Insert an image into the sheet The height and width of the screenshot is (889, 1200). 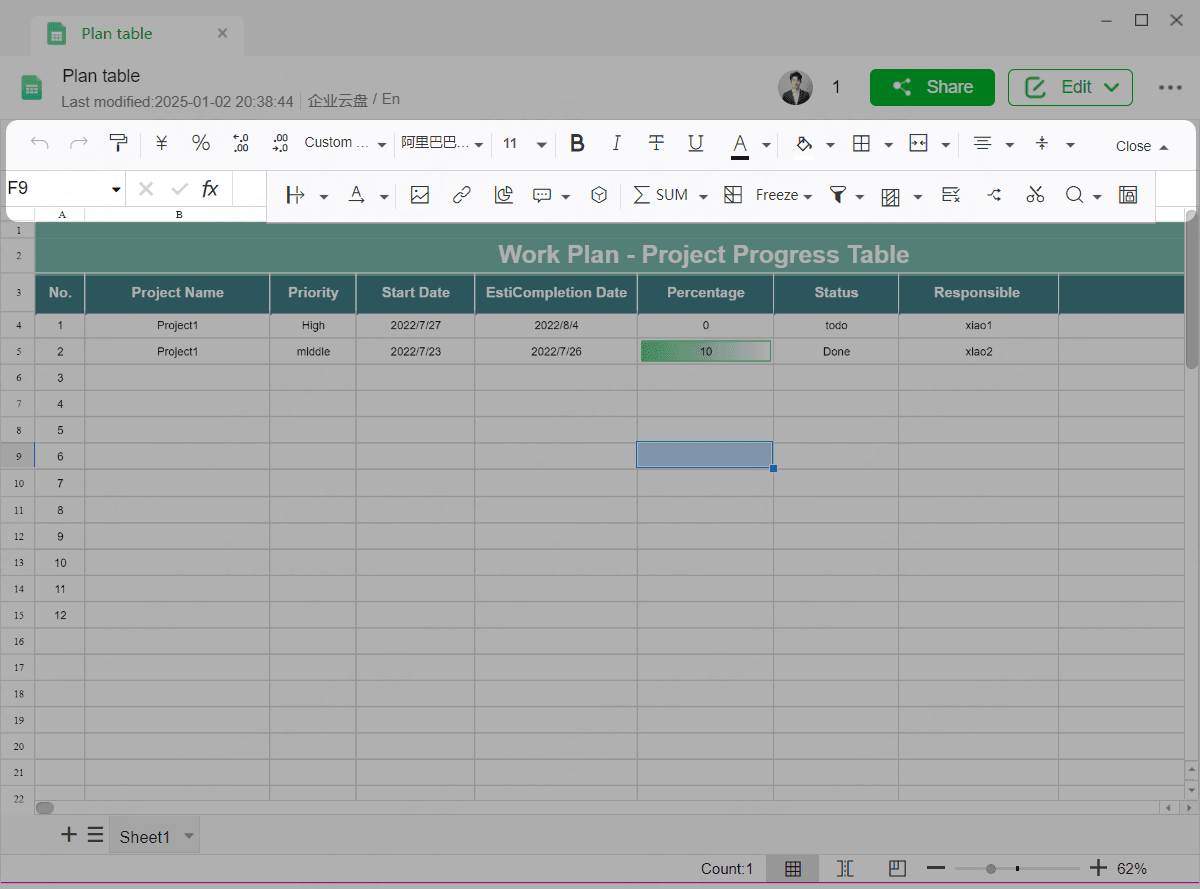pos(420,195)
